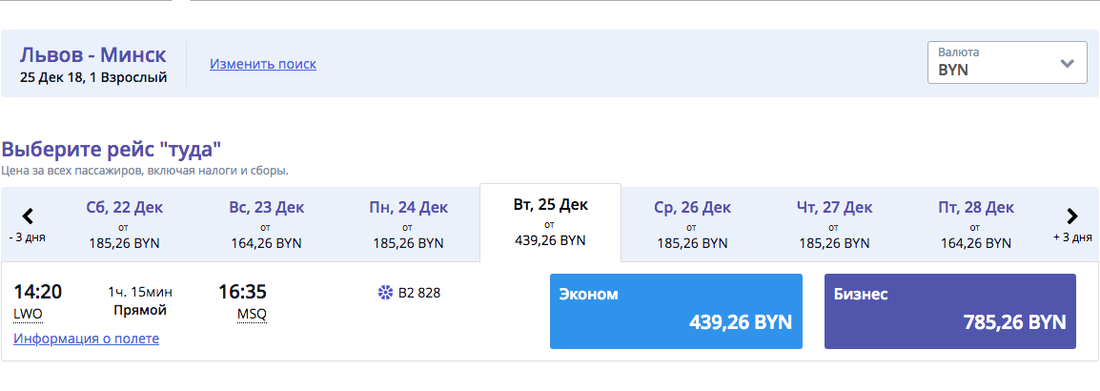Screen dimensions: 1100x391
Task: Open the currency dropdown chevron
Action: coord(1067,63)
